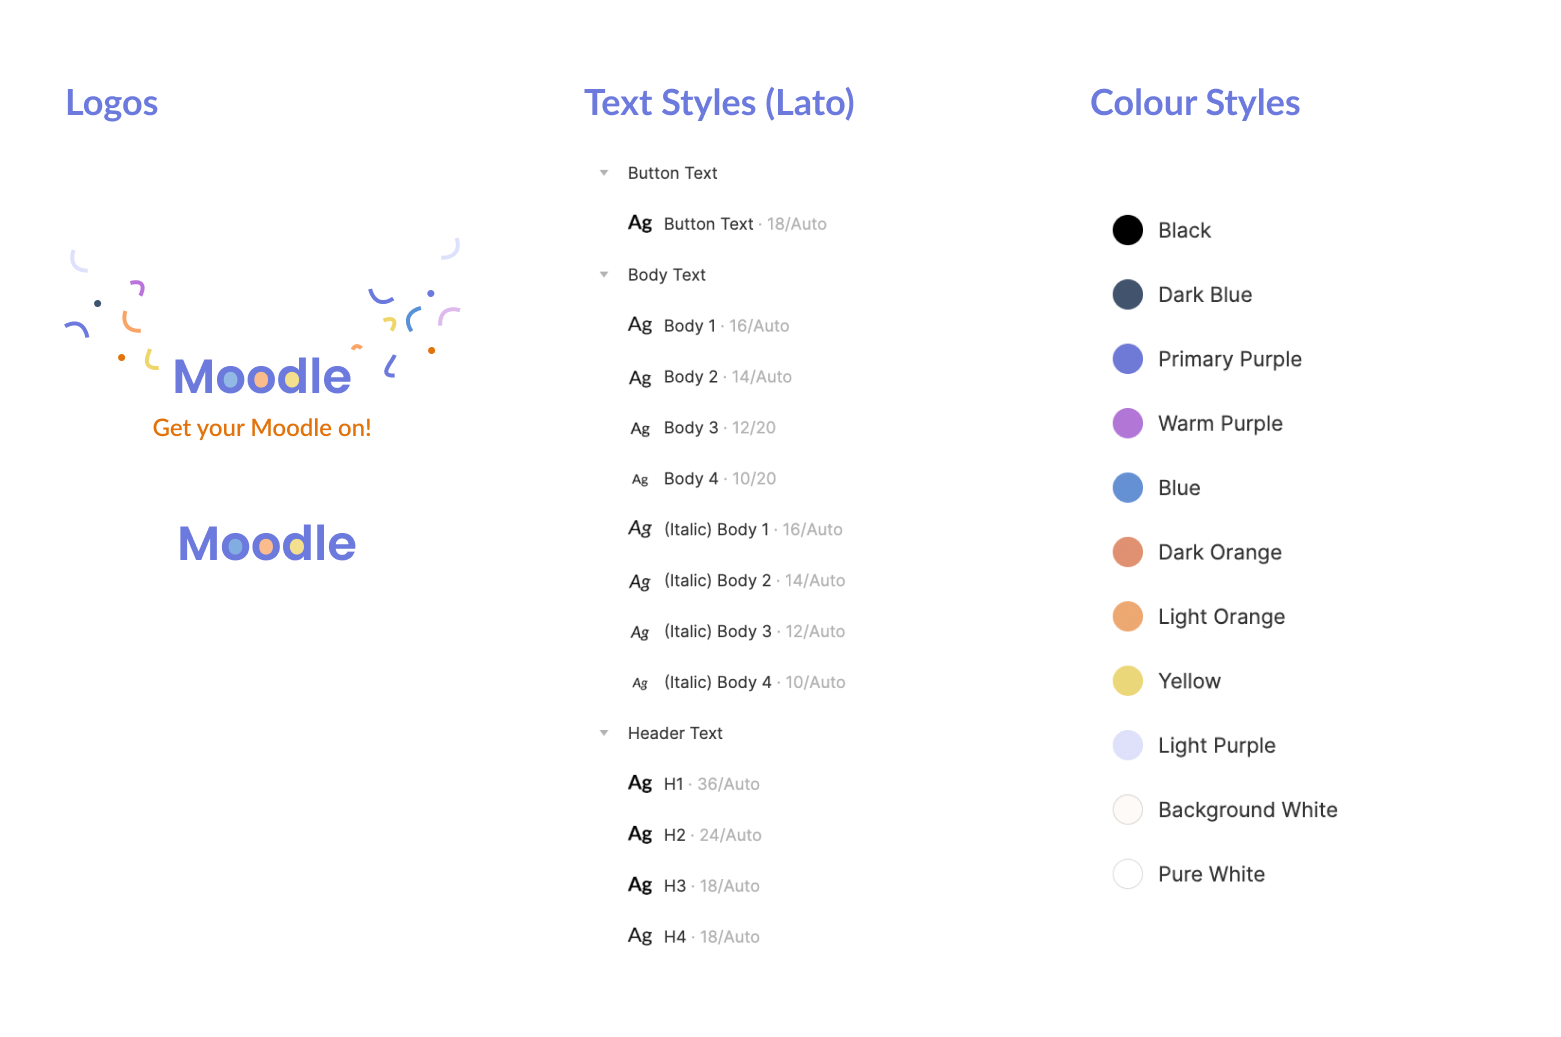The height and width of the screenshot is (1037, 1561).
Task: Click the Ag icon for H2 style
Action: [x=640, y=834]
